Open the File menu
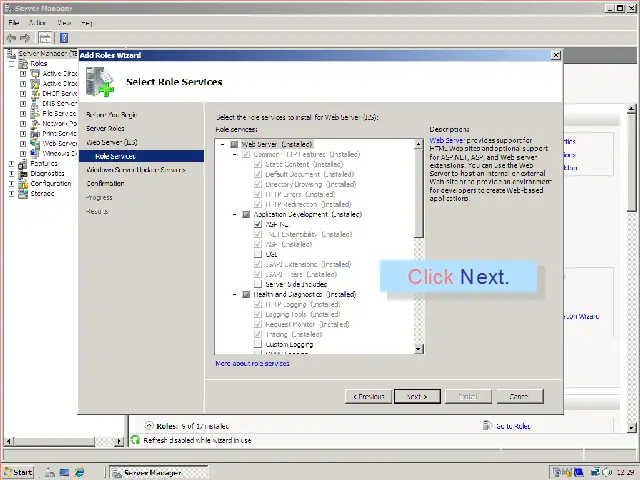The height and width of the screenshot is (480, 640). tap(13, 23)
